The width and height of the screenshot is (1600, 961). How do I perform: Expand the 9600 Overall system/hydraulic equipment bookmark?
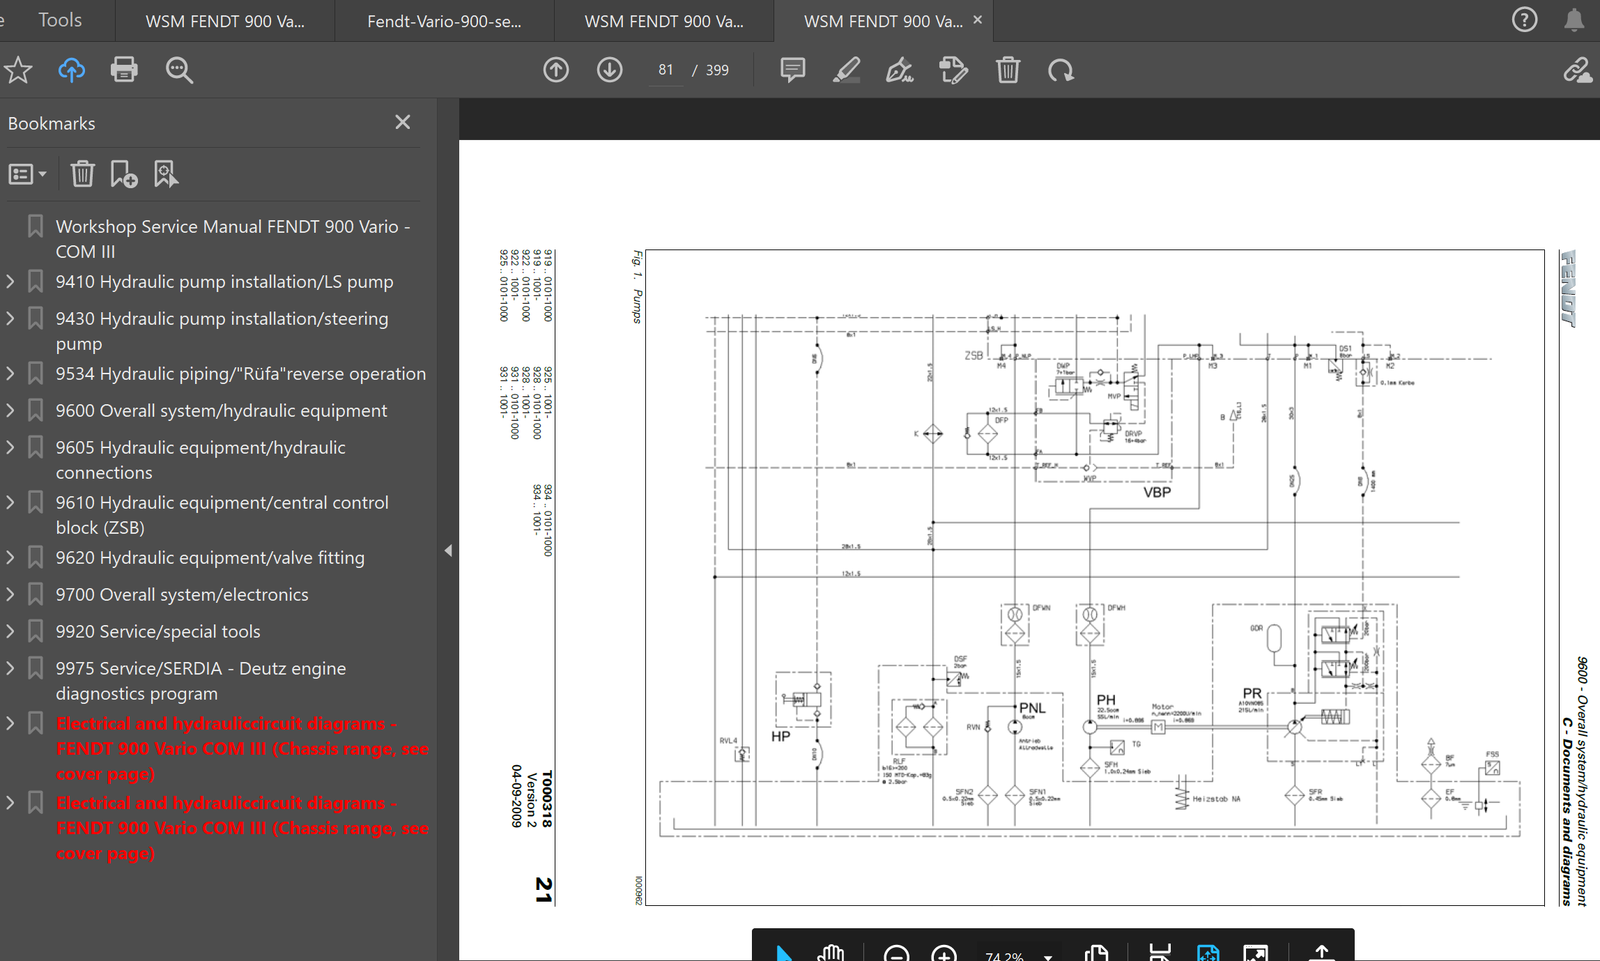click(x=10, y=410)
